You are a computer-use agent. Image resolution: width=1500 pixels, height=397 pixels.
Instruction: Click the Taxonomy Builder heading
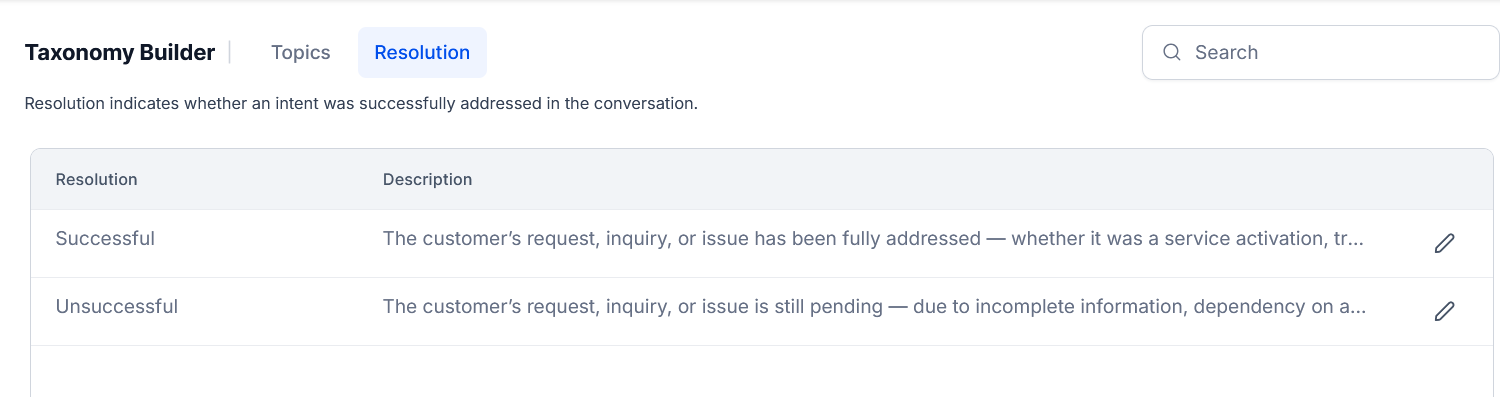click(x=120, y=53)
